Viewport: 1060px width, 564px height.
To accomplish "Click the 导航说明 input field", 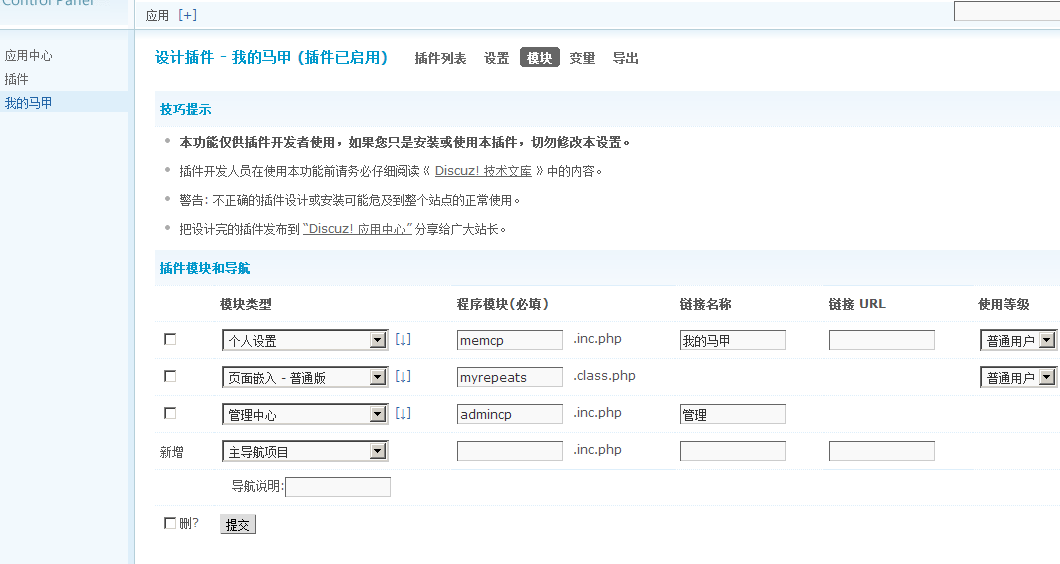I will coord(338,488).
